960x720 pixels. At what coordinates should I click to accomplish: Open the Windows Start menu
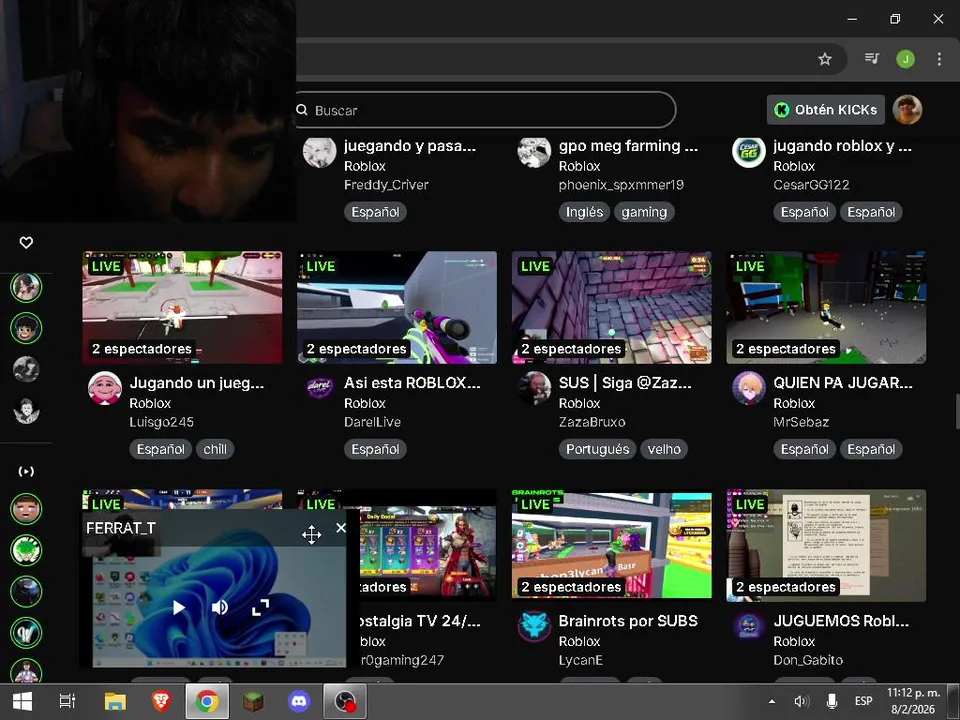point(22,701)
